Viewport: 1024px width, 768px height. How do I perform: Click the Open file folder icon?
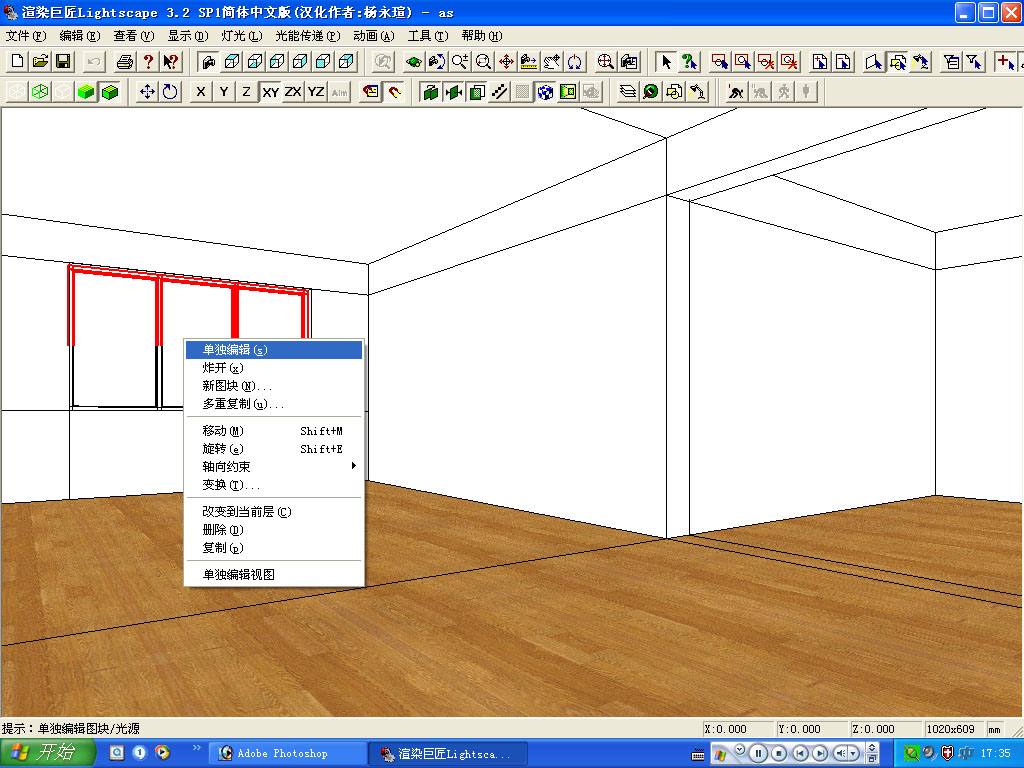pyautogui.click(x=40, y=61)
